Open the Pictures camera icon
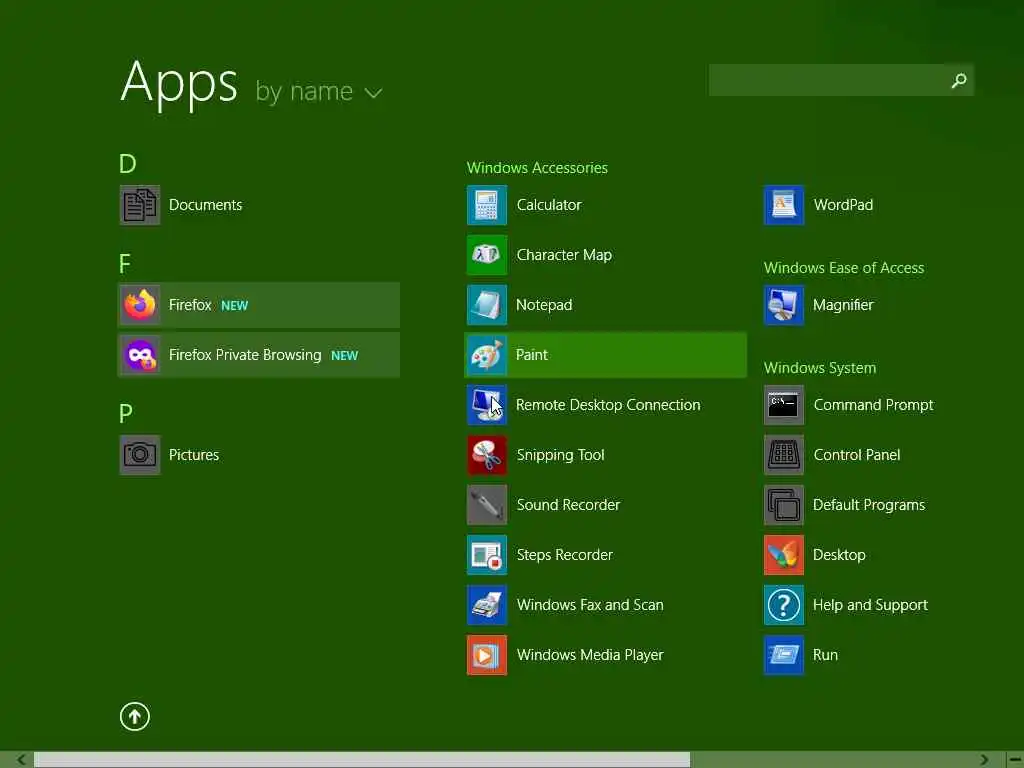This screenshot has width=1024, height=768. pyautogui.click(x=140, y=455)
